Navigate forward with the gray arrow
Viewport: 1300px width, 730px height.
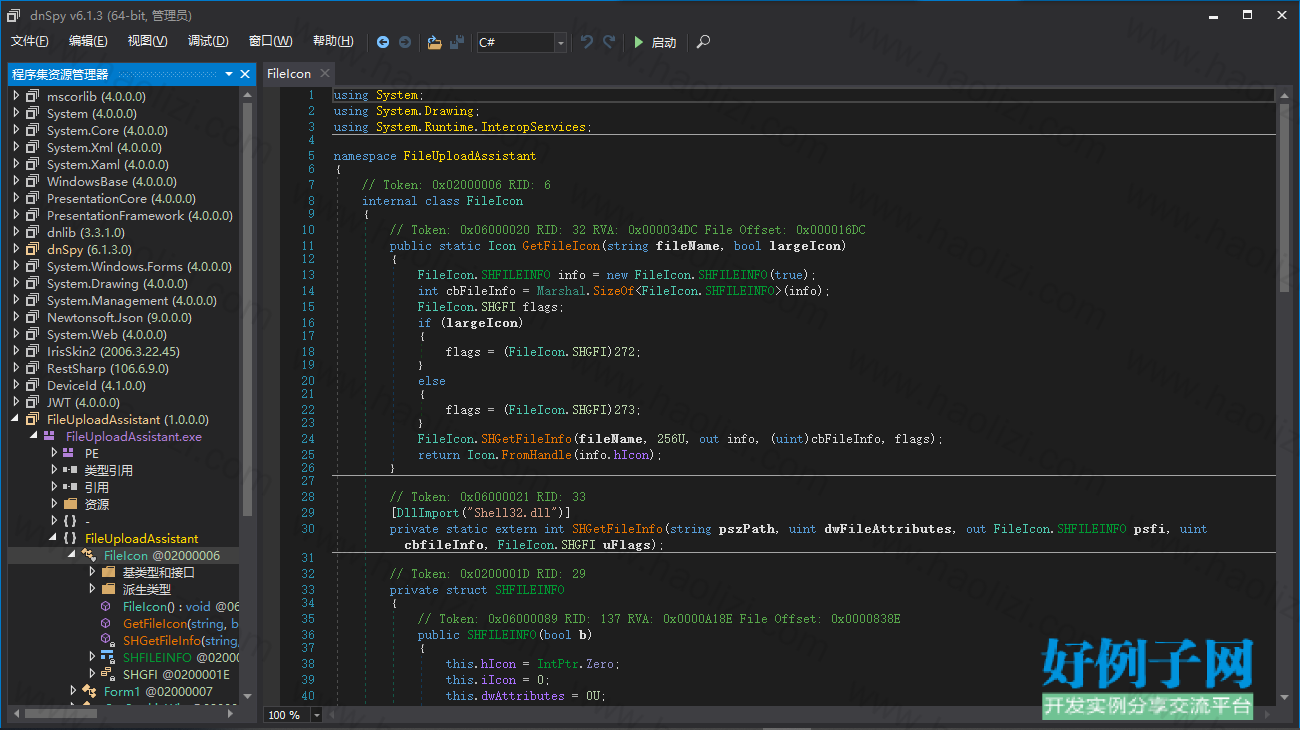pyautogui.click(x=405, y=42)
